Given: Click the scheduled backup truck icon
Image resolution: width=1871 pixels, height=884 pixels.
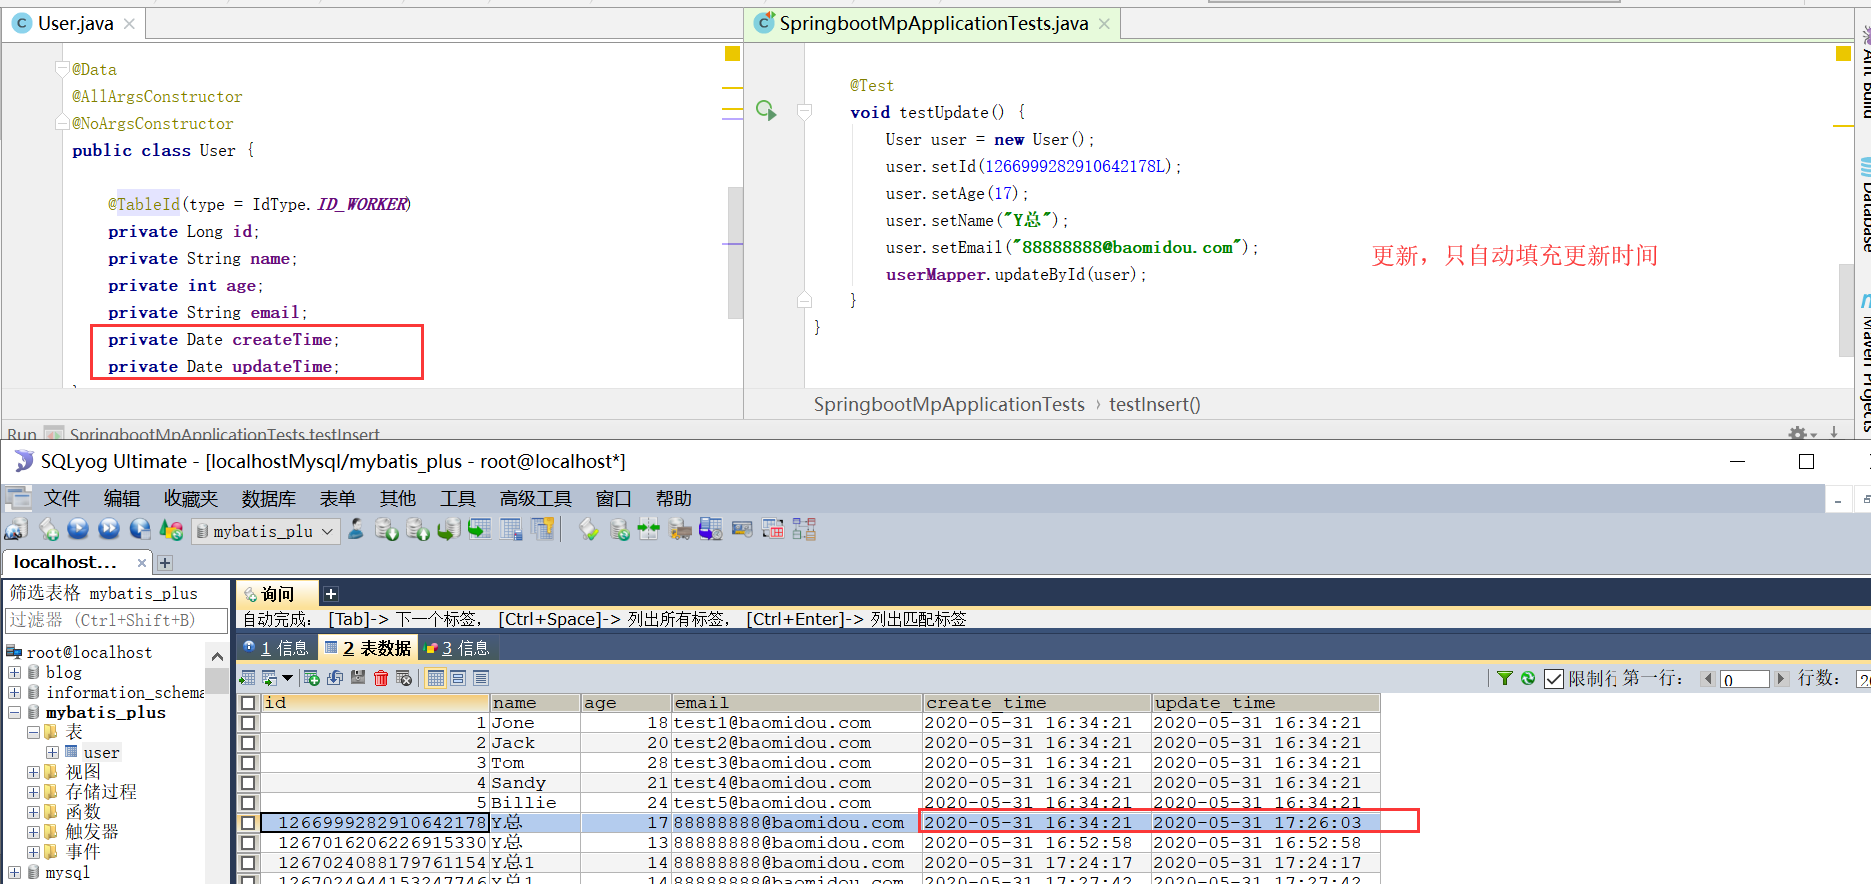Looking at the screenshot, I should tap(680, 530).
